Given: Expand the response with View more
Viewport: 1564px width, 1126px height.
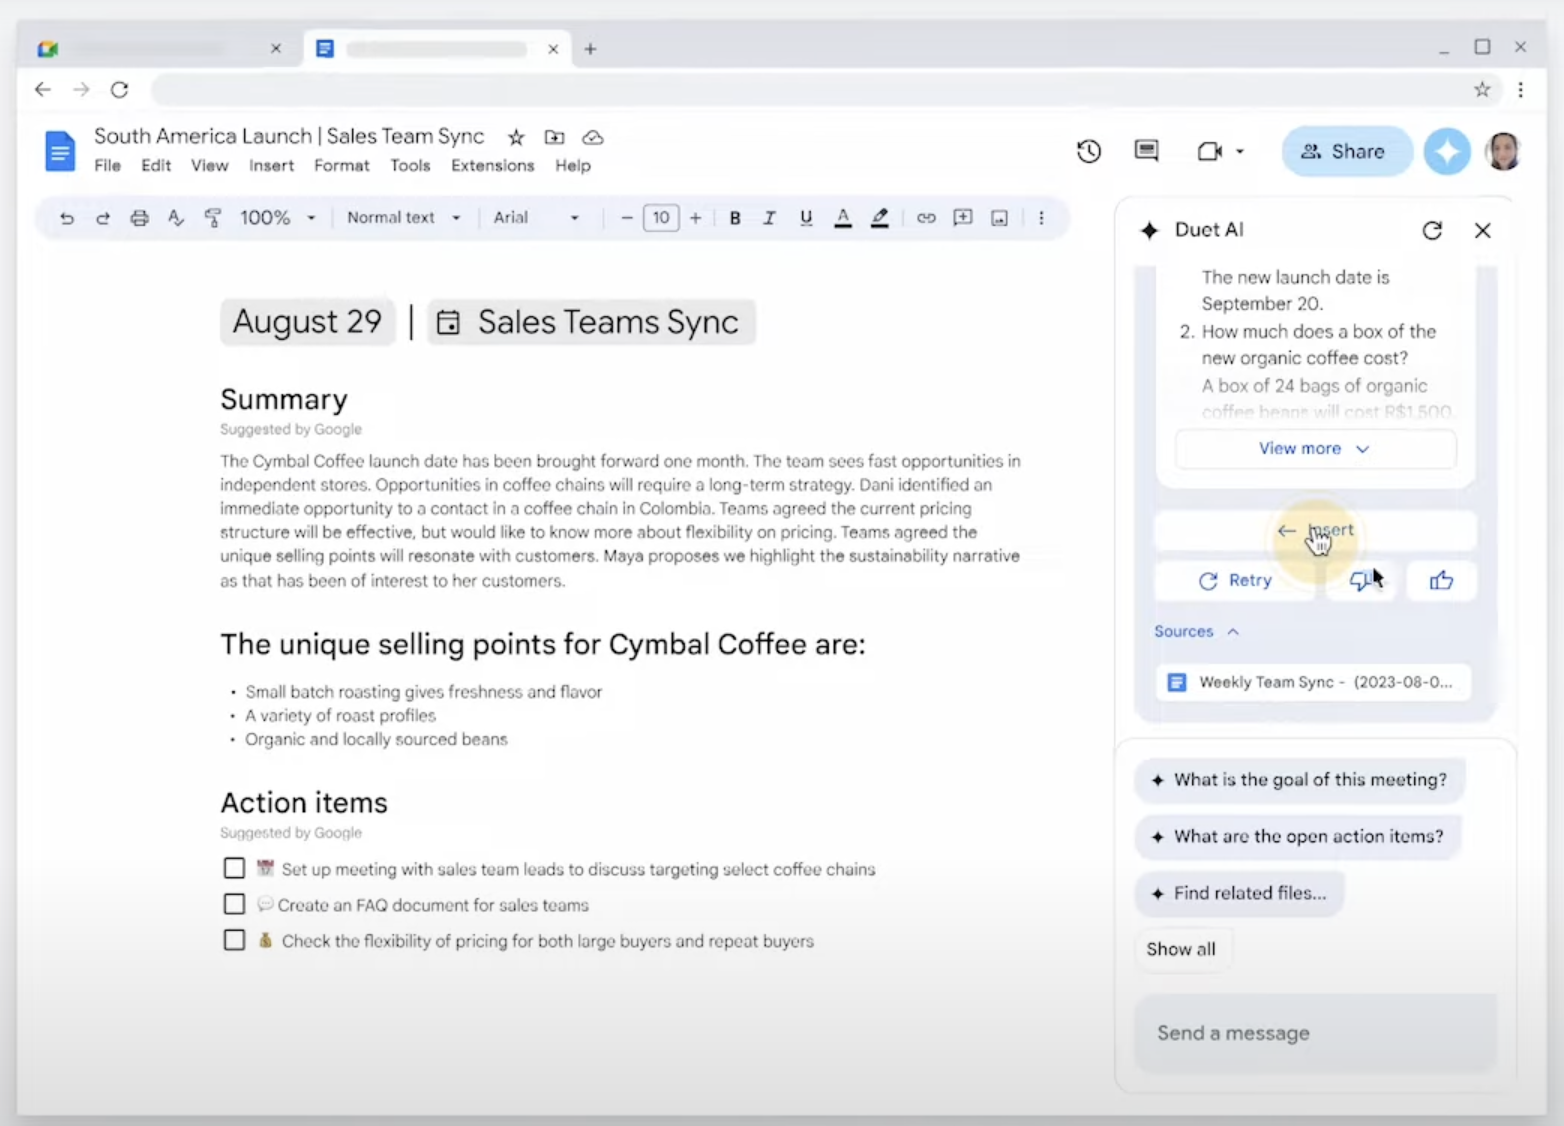Looking at the screenshot, I should click(x=1315, y=449).
